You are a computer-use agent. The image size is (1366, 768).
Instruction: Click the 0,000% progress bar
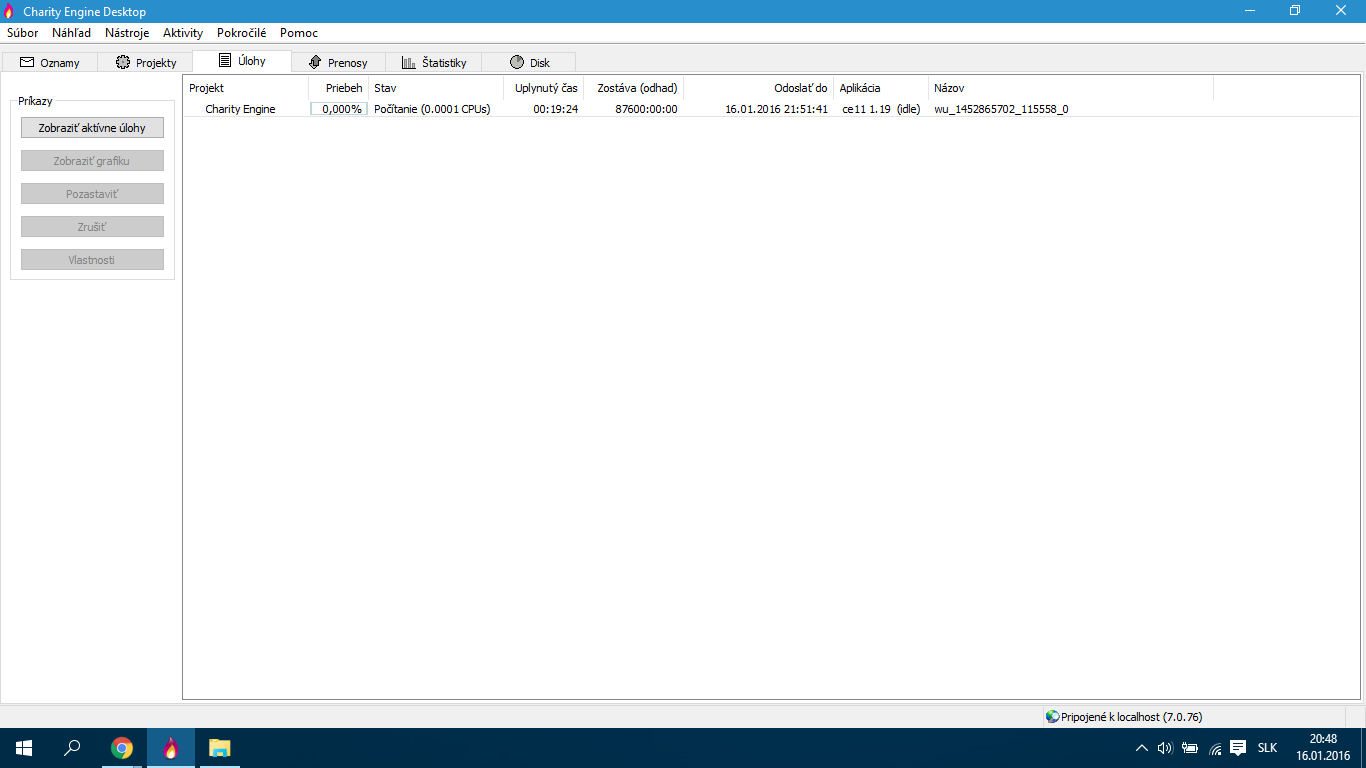click(x=338, y=109)
